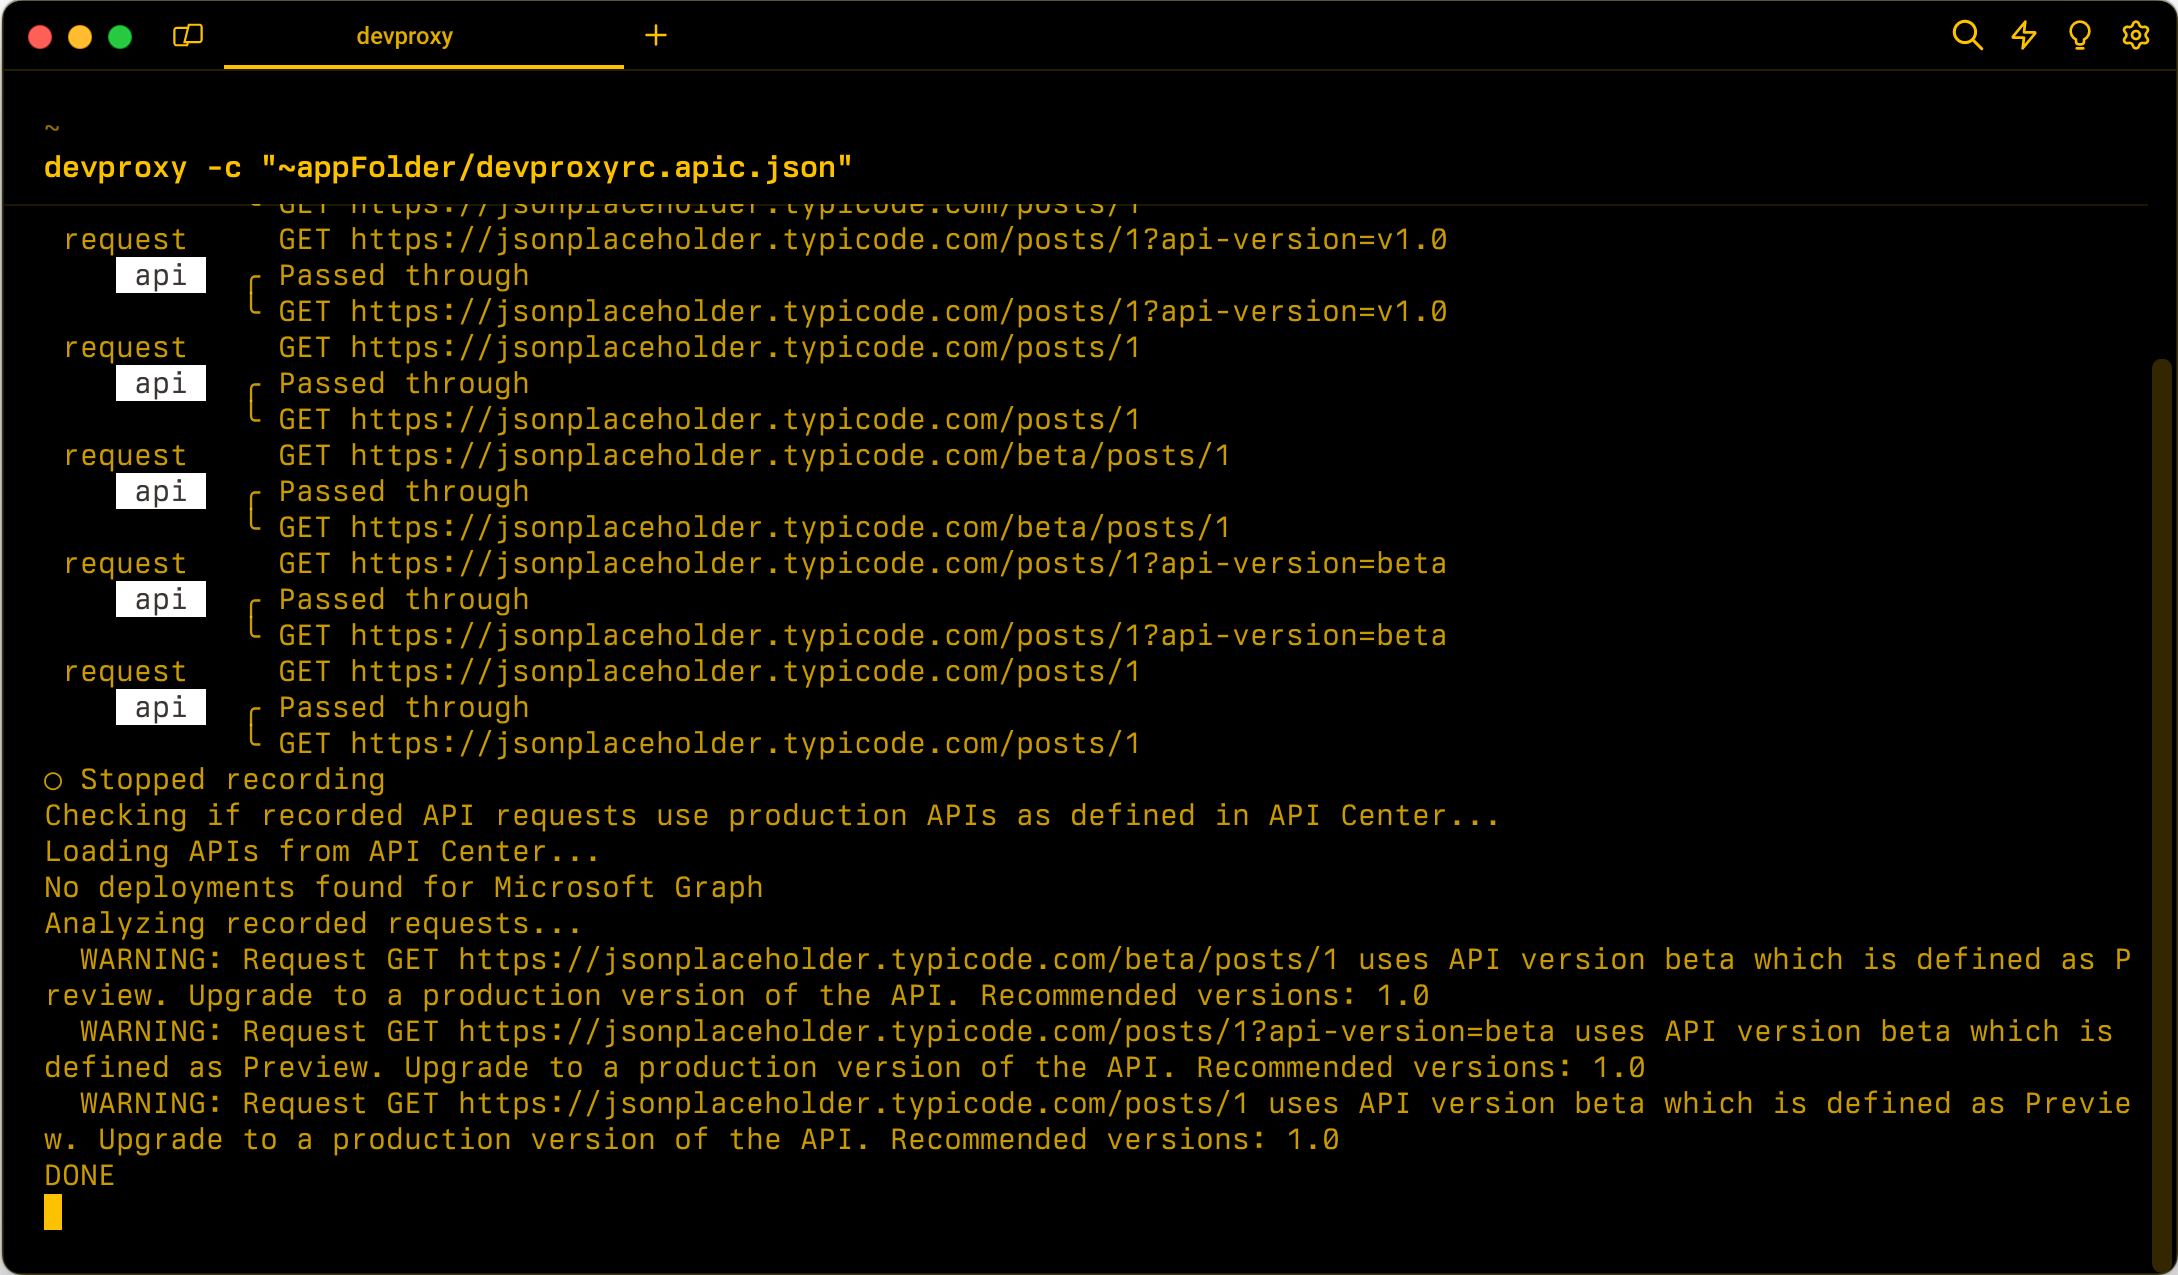Image resolution: width=2178 pixels, height=1275 pixels.
Task: Open the search magnifier icon
Action: click(1967, 36)
